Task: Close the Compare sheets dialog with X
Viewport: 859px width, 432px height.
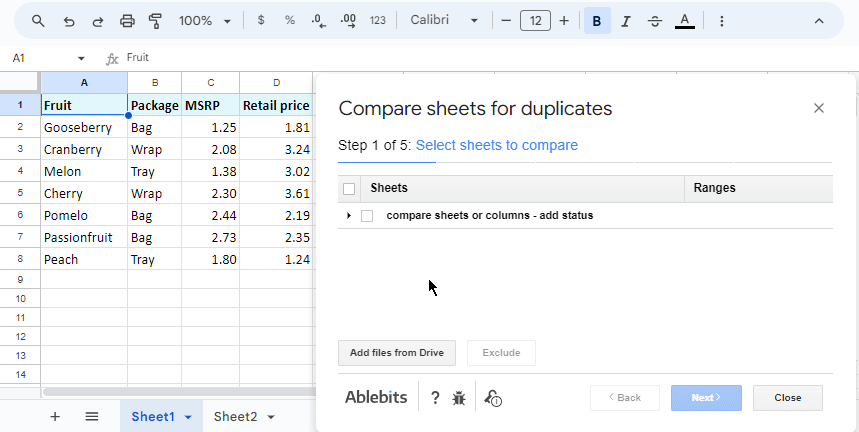Action: pyautogui.click(x=819, y=108)
